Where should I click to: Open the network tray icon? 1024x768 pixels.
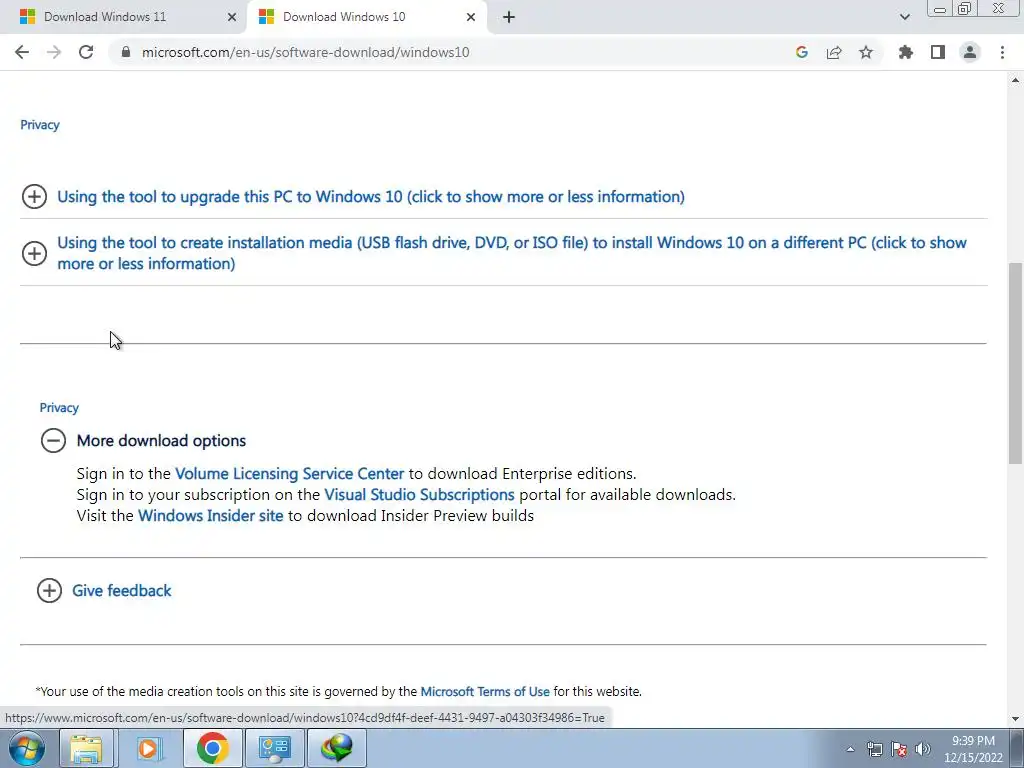coord(874,749)
